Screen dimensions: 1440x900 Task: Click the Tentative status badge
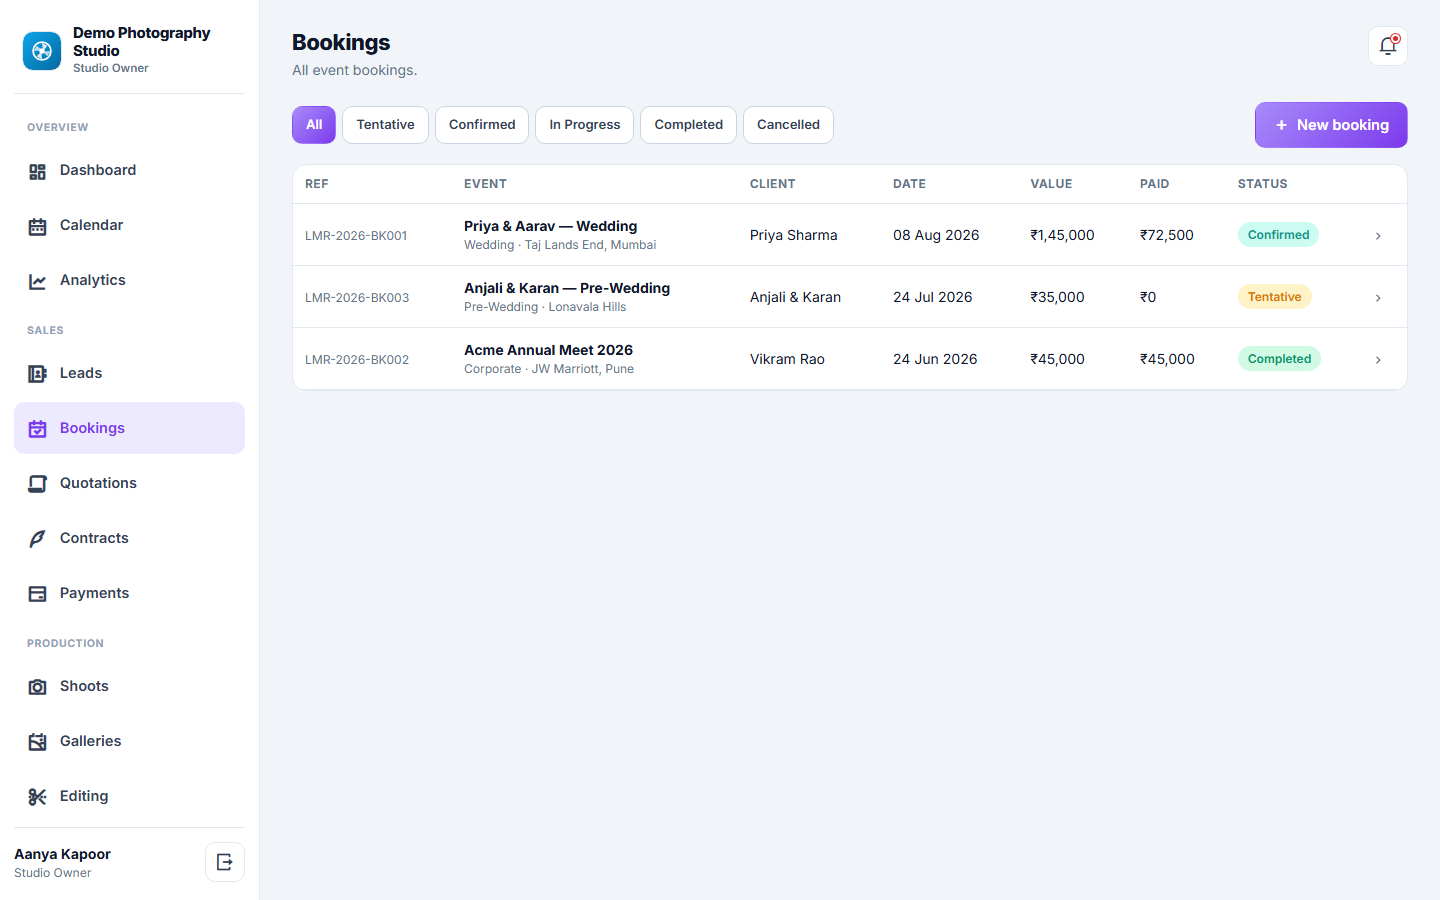[1274, 297]
